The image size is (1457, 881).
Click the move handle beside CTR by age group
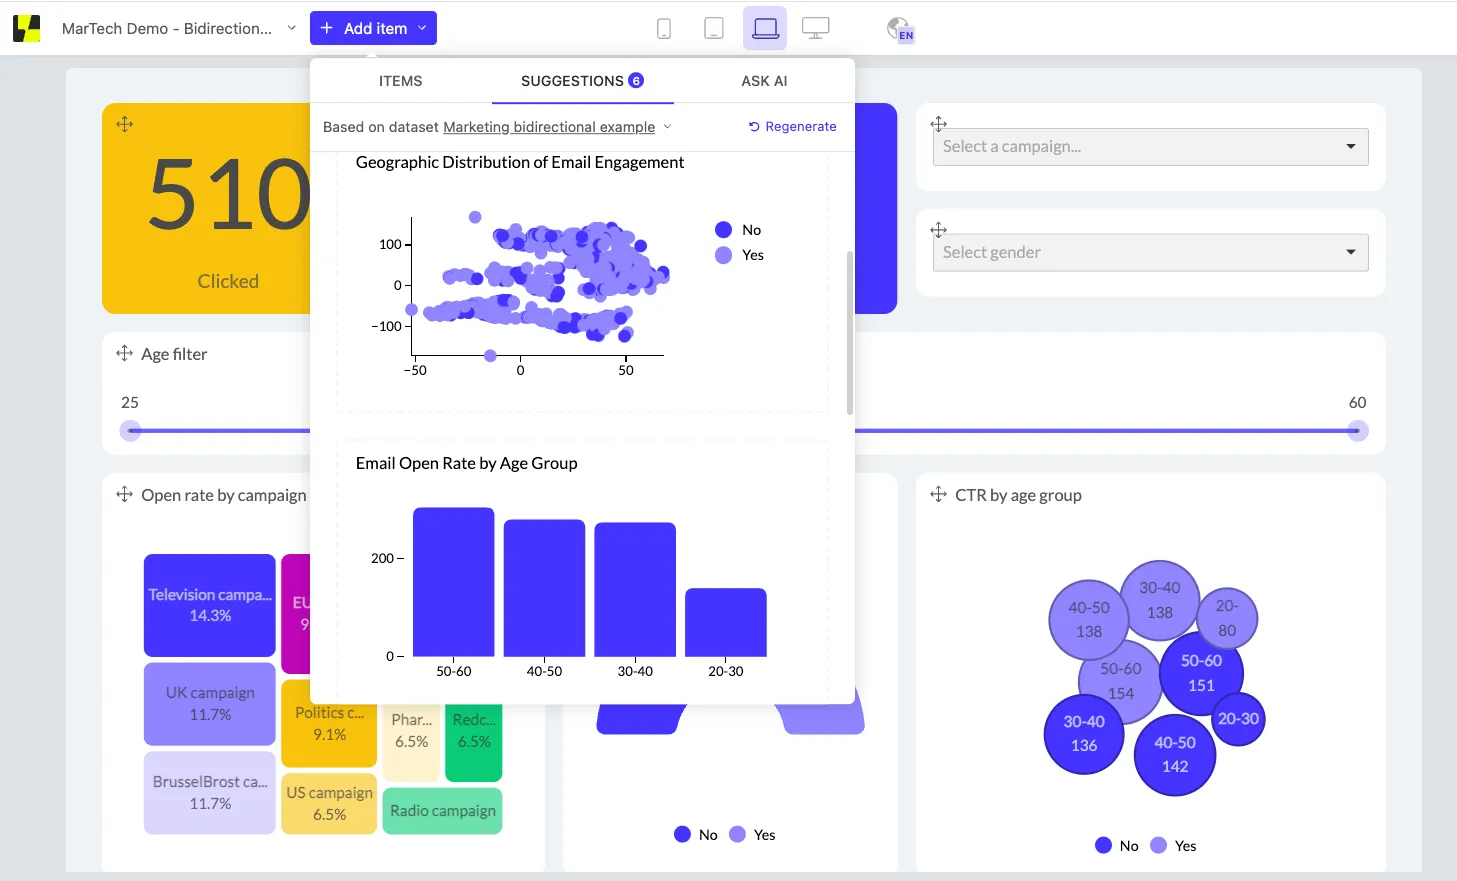click(x=938, y=494)
